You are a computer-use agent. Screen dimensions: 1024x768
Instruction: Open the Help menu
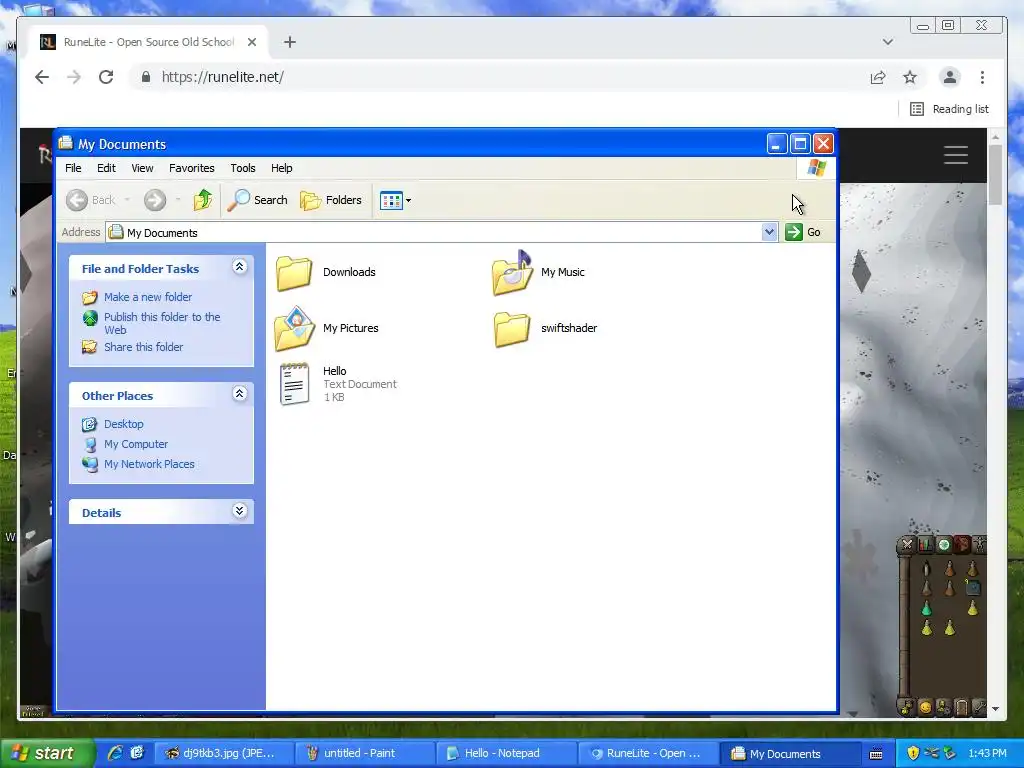click(281, 168)
